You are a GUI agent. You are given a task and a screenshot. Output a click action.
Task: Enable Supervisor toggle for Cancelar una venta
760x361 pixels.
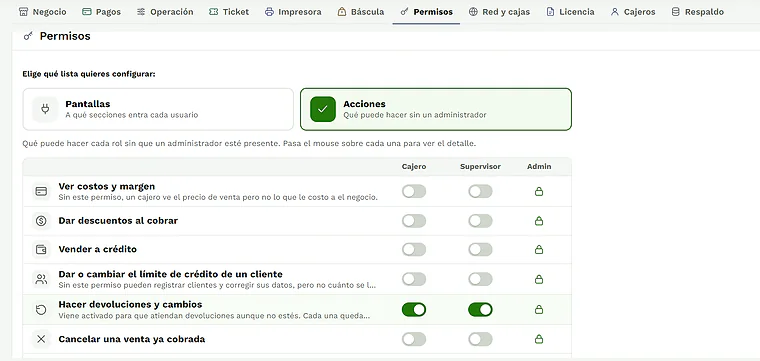coord(480,339)
